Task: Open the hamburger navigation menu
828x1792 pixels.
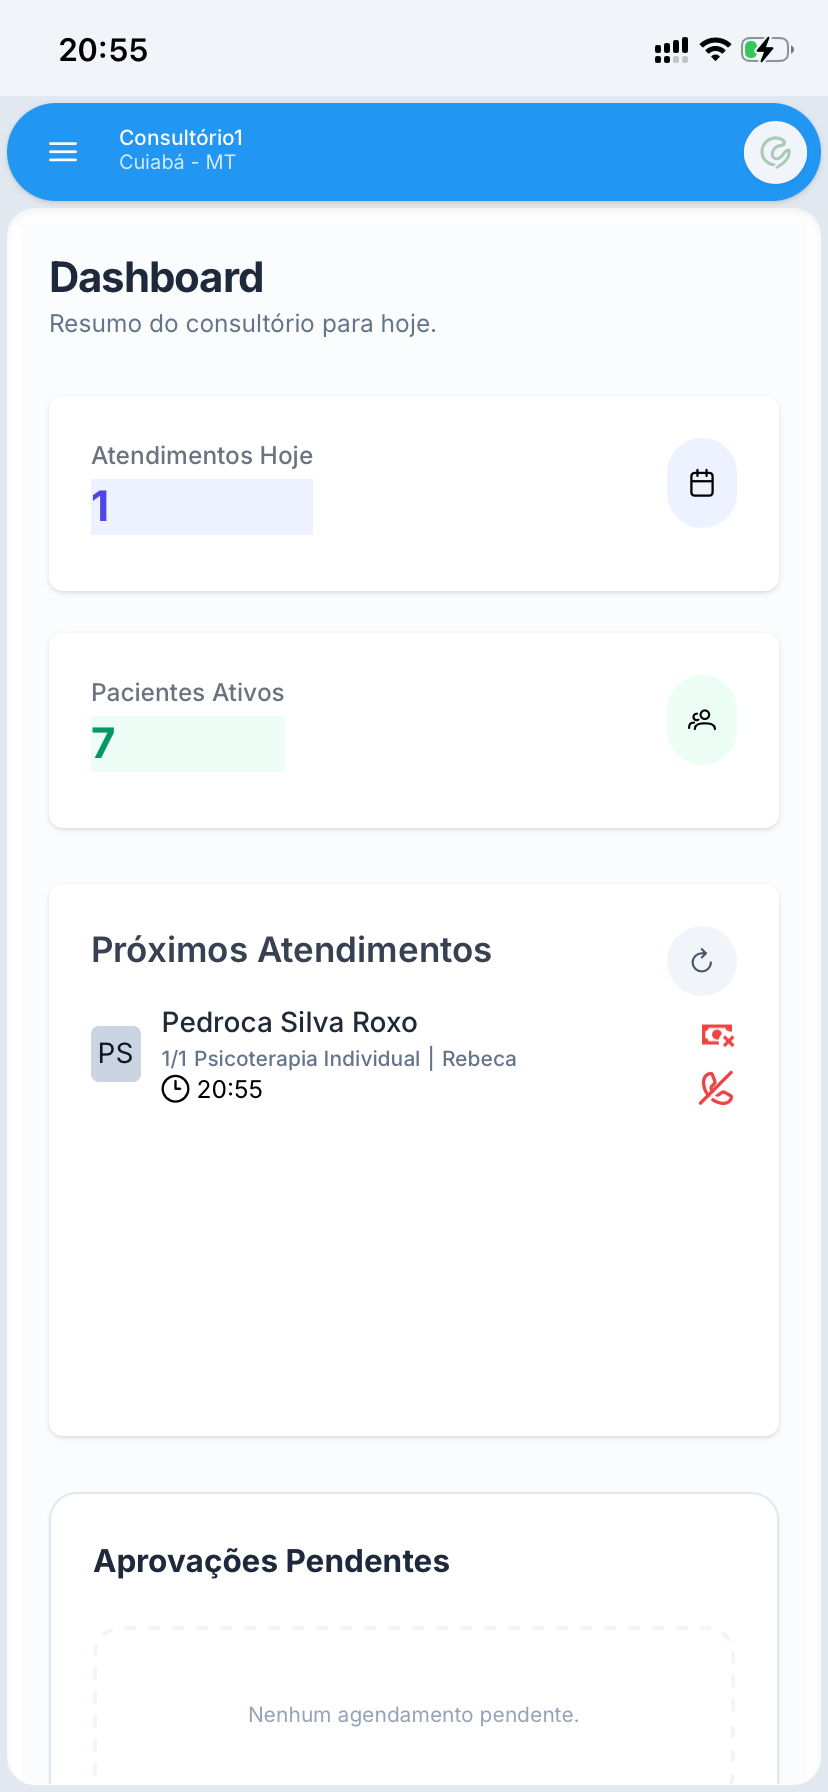Action: coord(63,152)
